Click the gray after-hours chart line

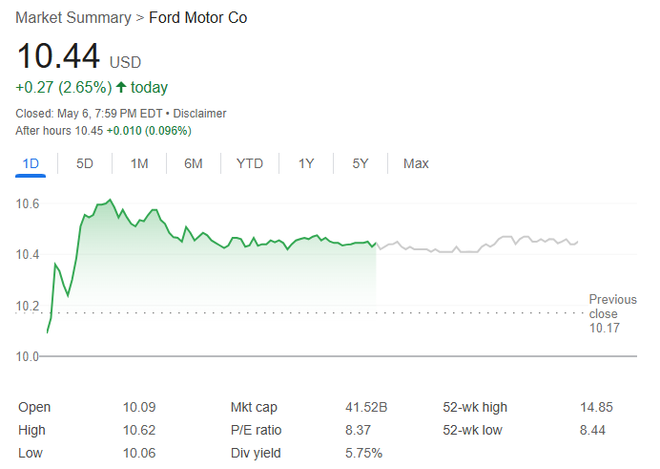tap(476, 245)
